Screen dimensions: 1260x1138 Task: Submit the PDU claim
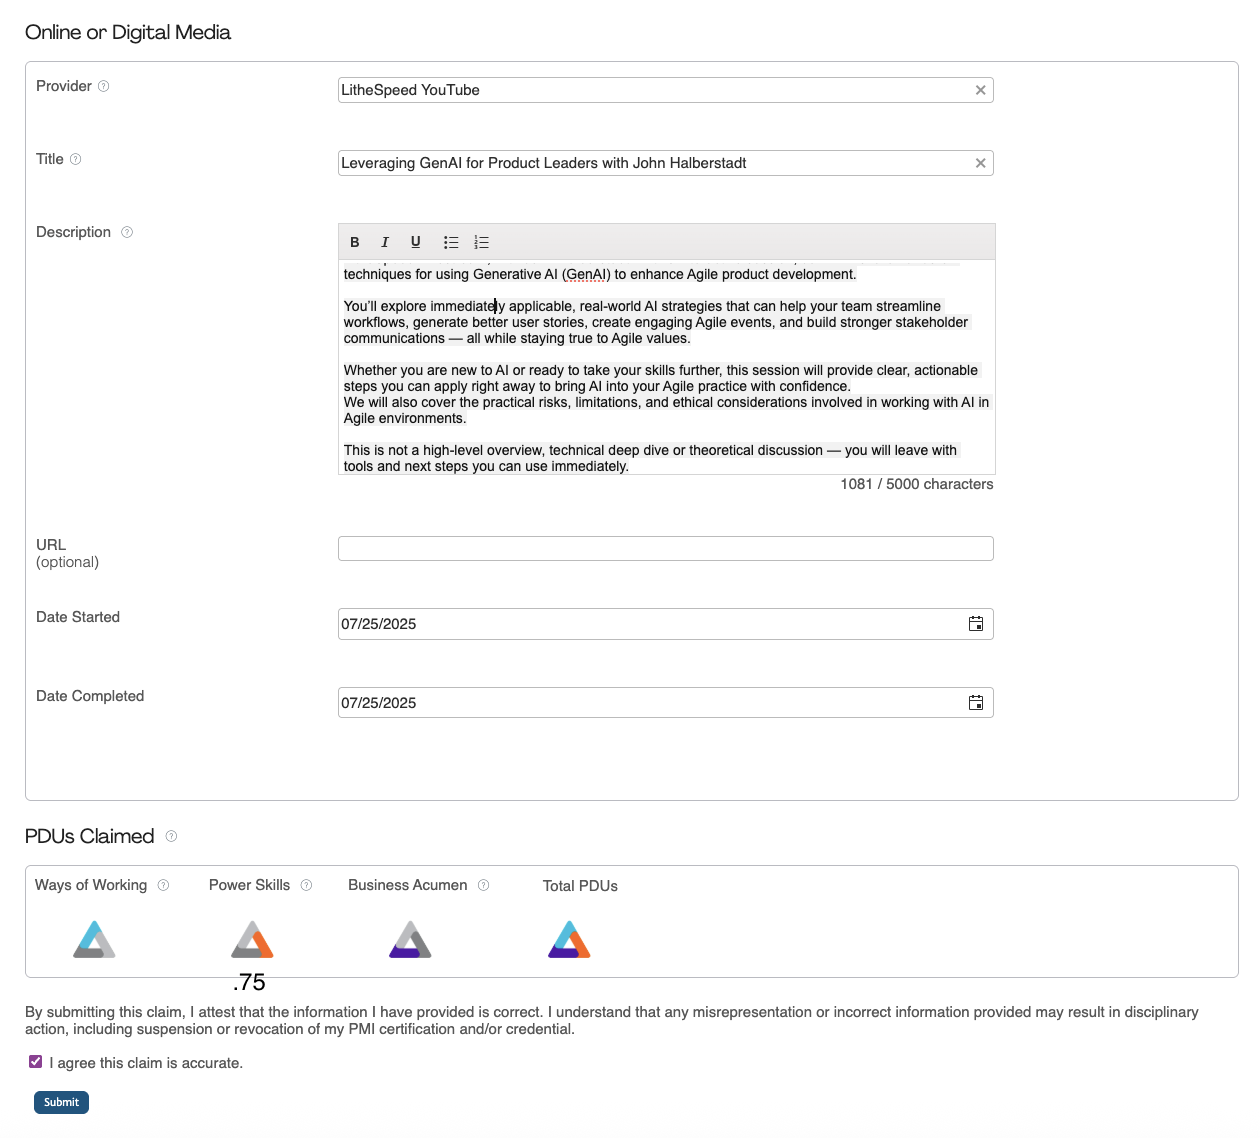(x=61, y=1102)
